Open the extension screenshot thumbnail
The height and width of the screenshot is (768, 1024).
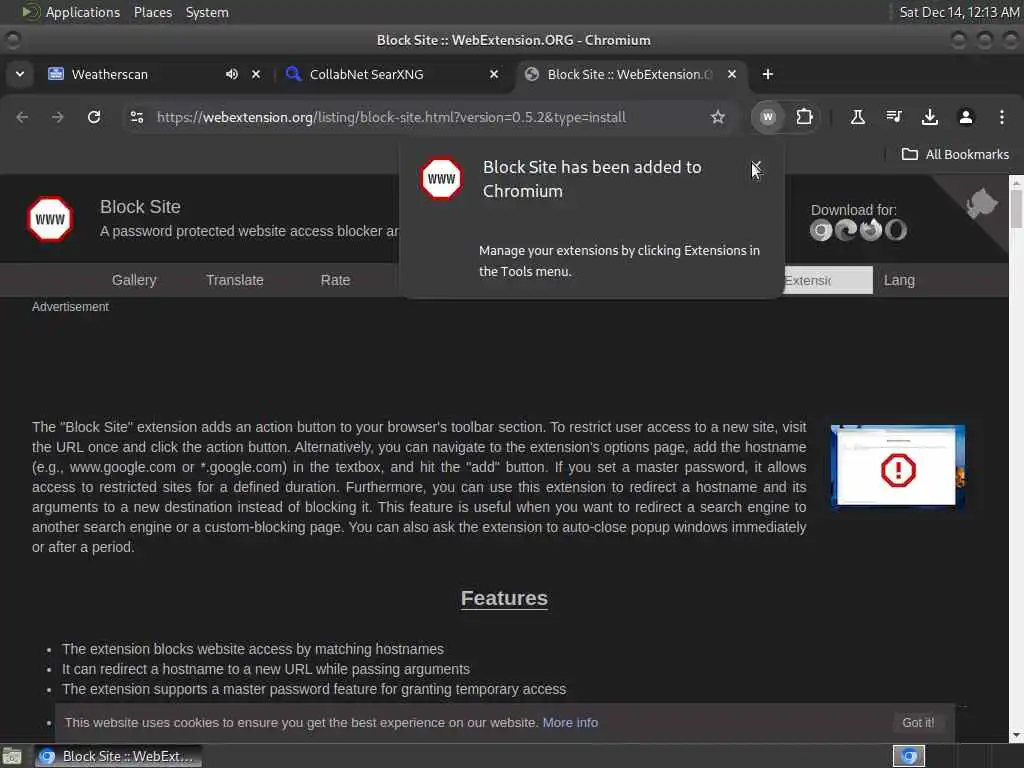pos(898,466)
